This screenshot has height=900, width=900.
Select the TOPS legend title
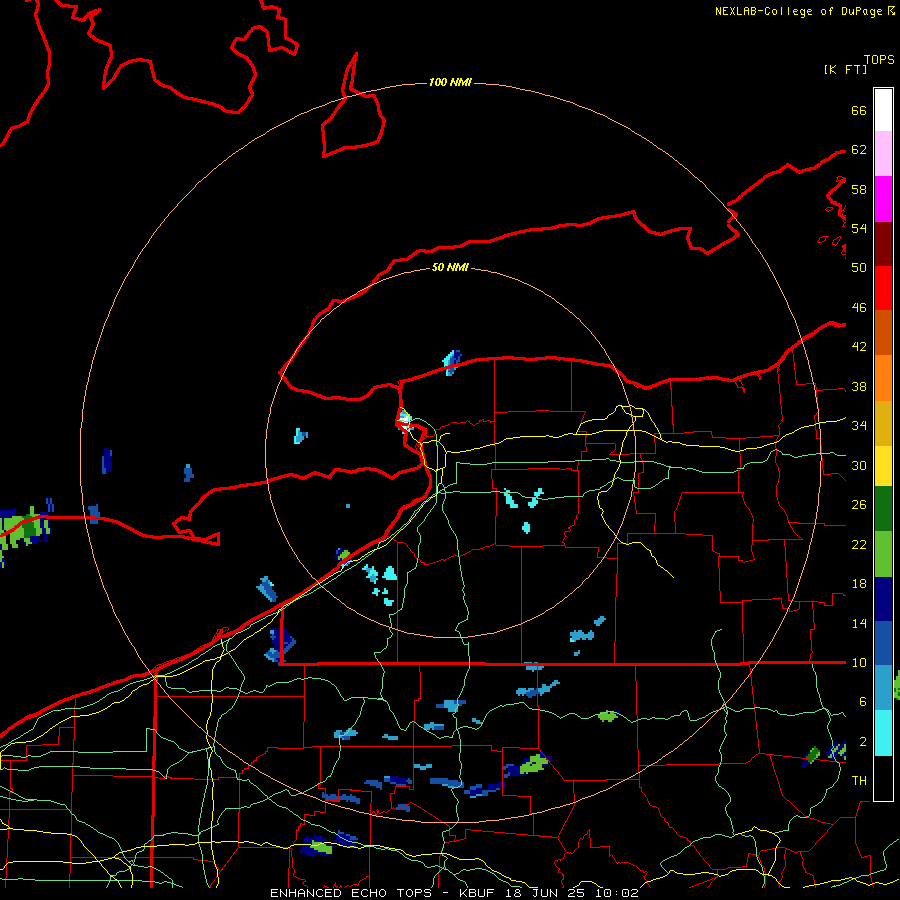click(x=879, y=59)
